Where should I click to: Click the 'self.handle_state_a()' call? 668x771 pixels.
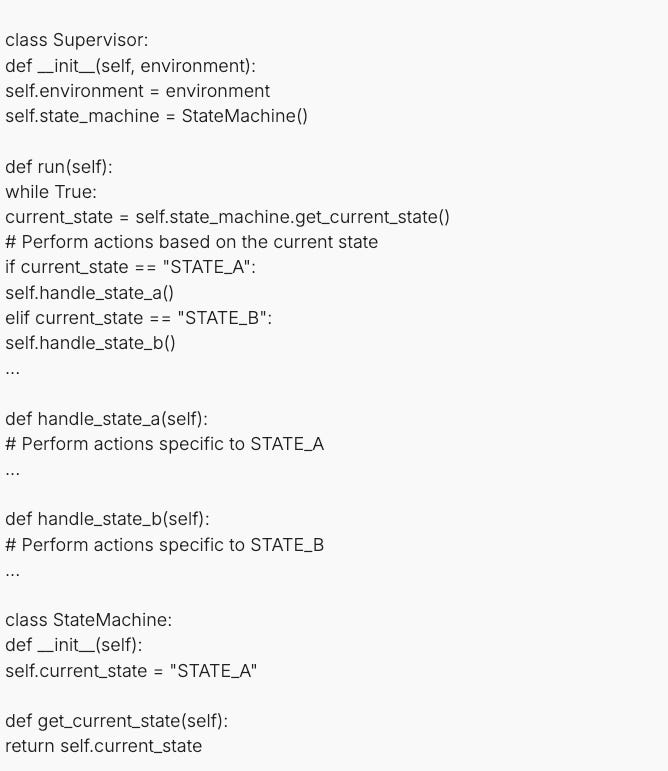coord(89,293)
